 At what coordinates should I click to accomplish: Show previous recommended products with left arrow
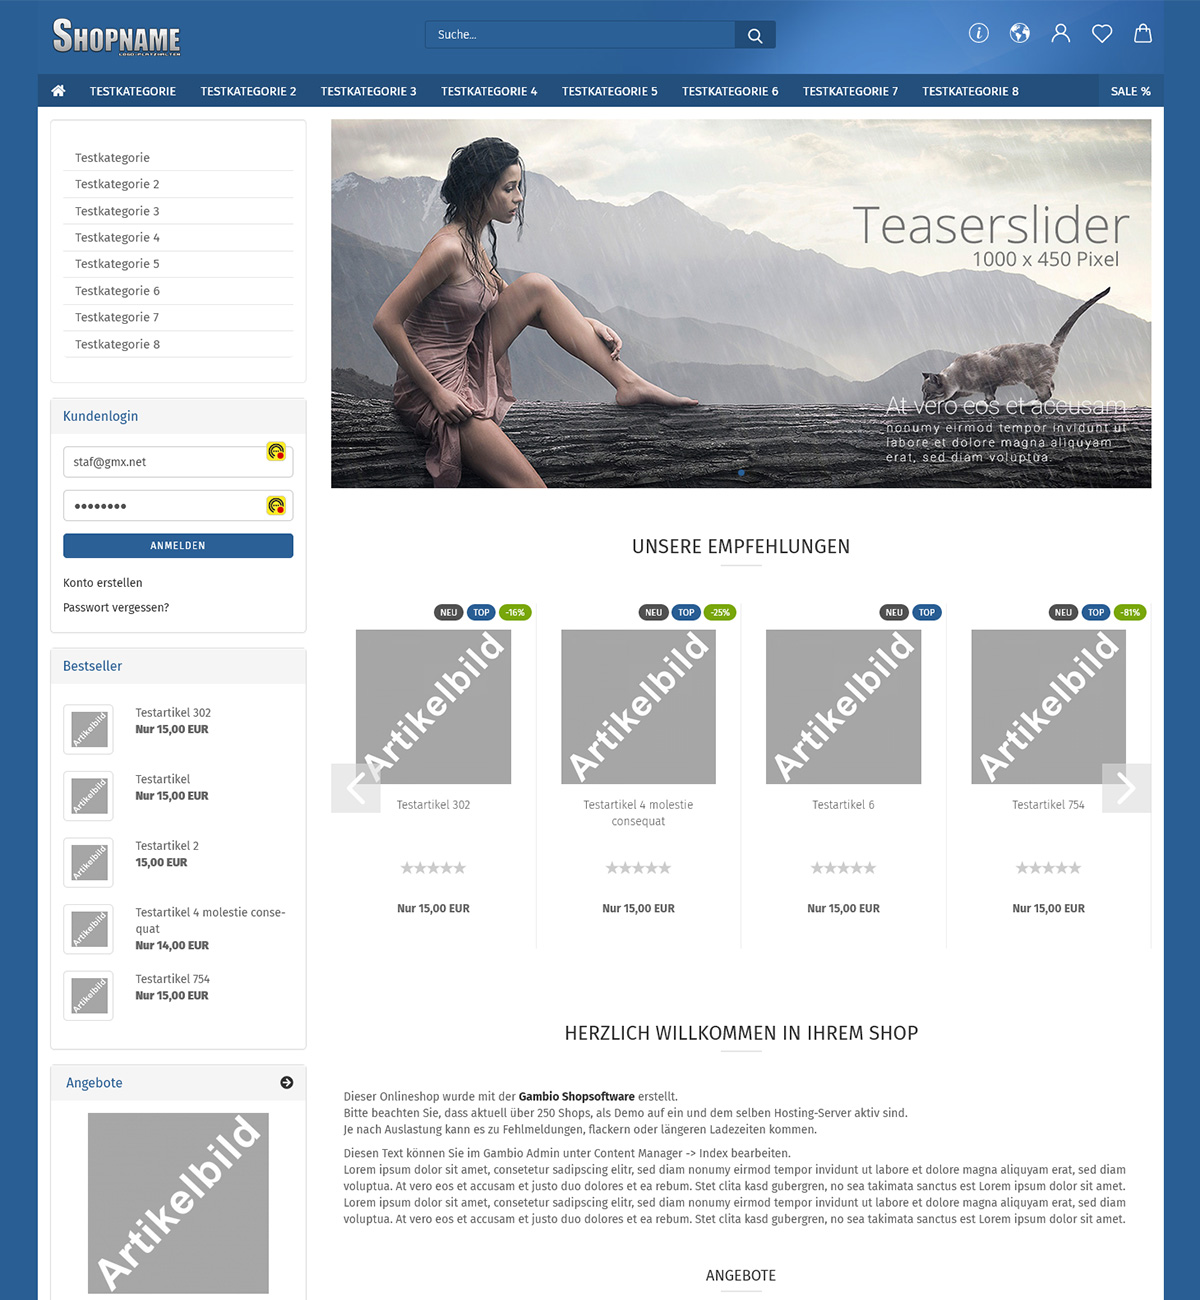click(x=355, y=788)
